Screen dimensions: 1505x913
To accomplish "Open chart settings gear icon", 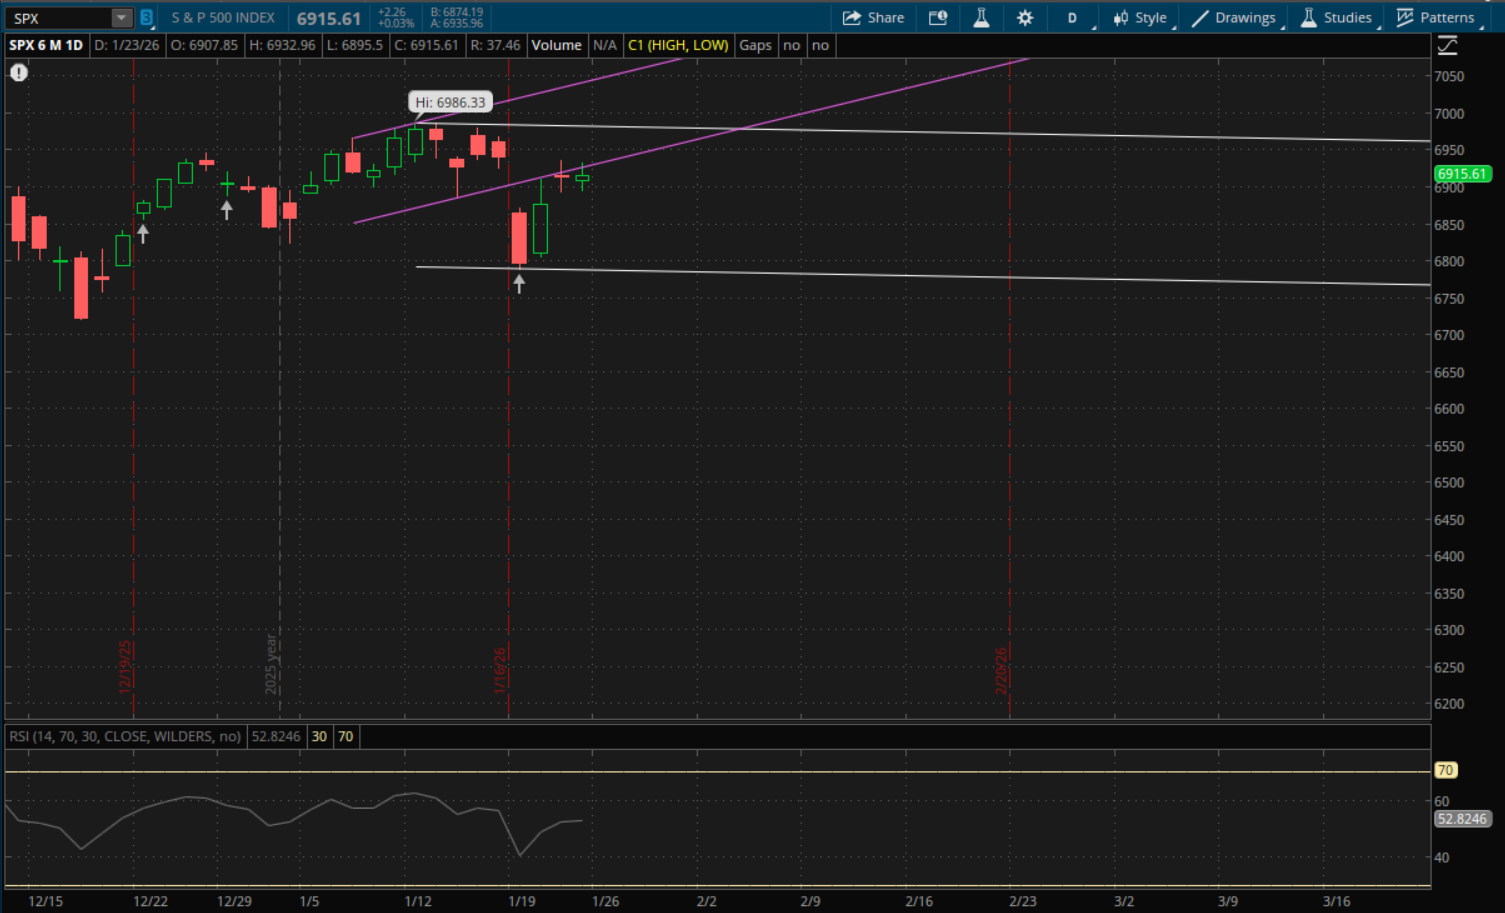I will click(x=1025, y=18).
